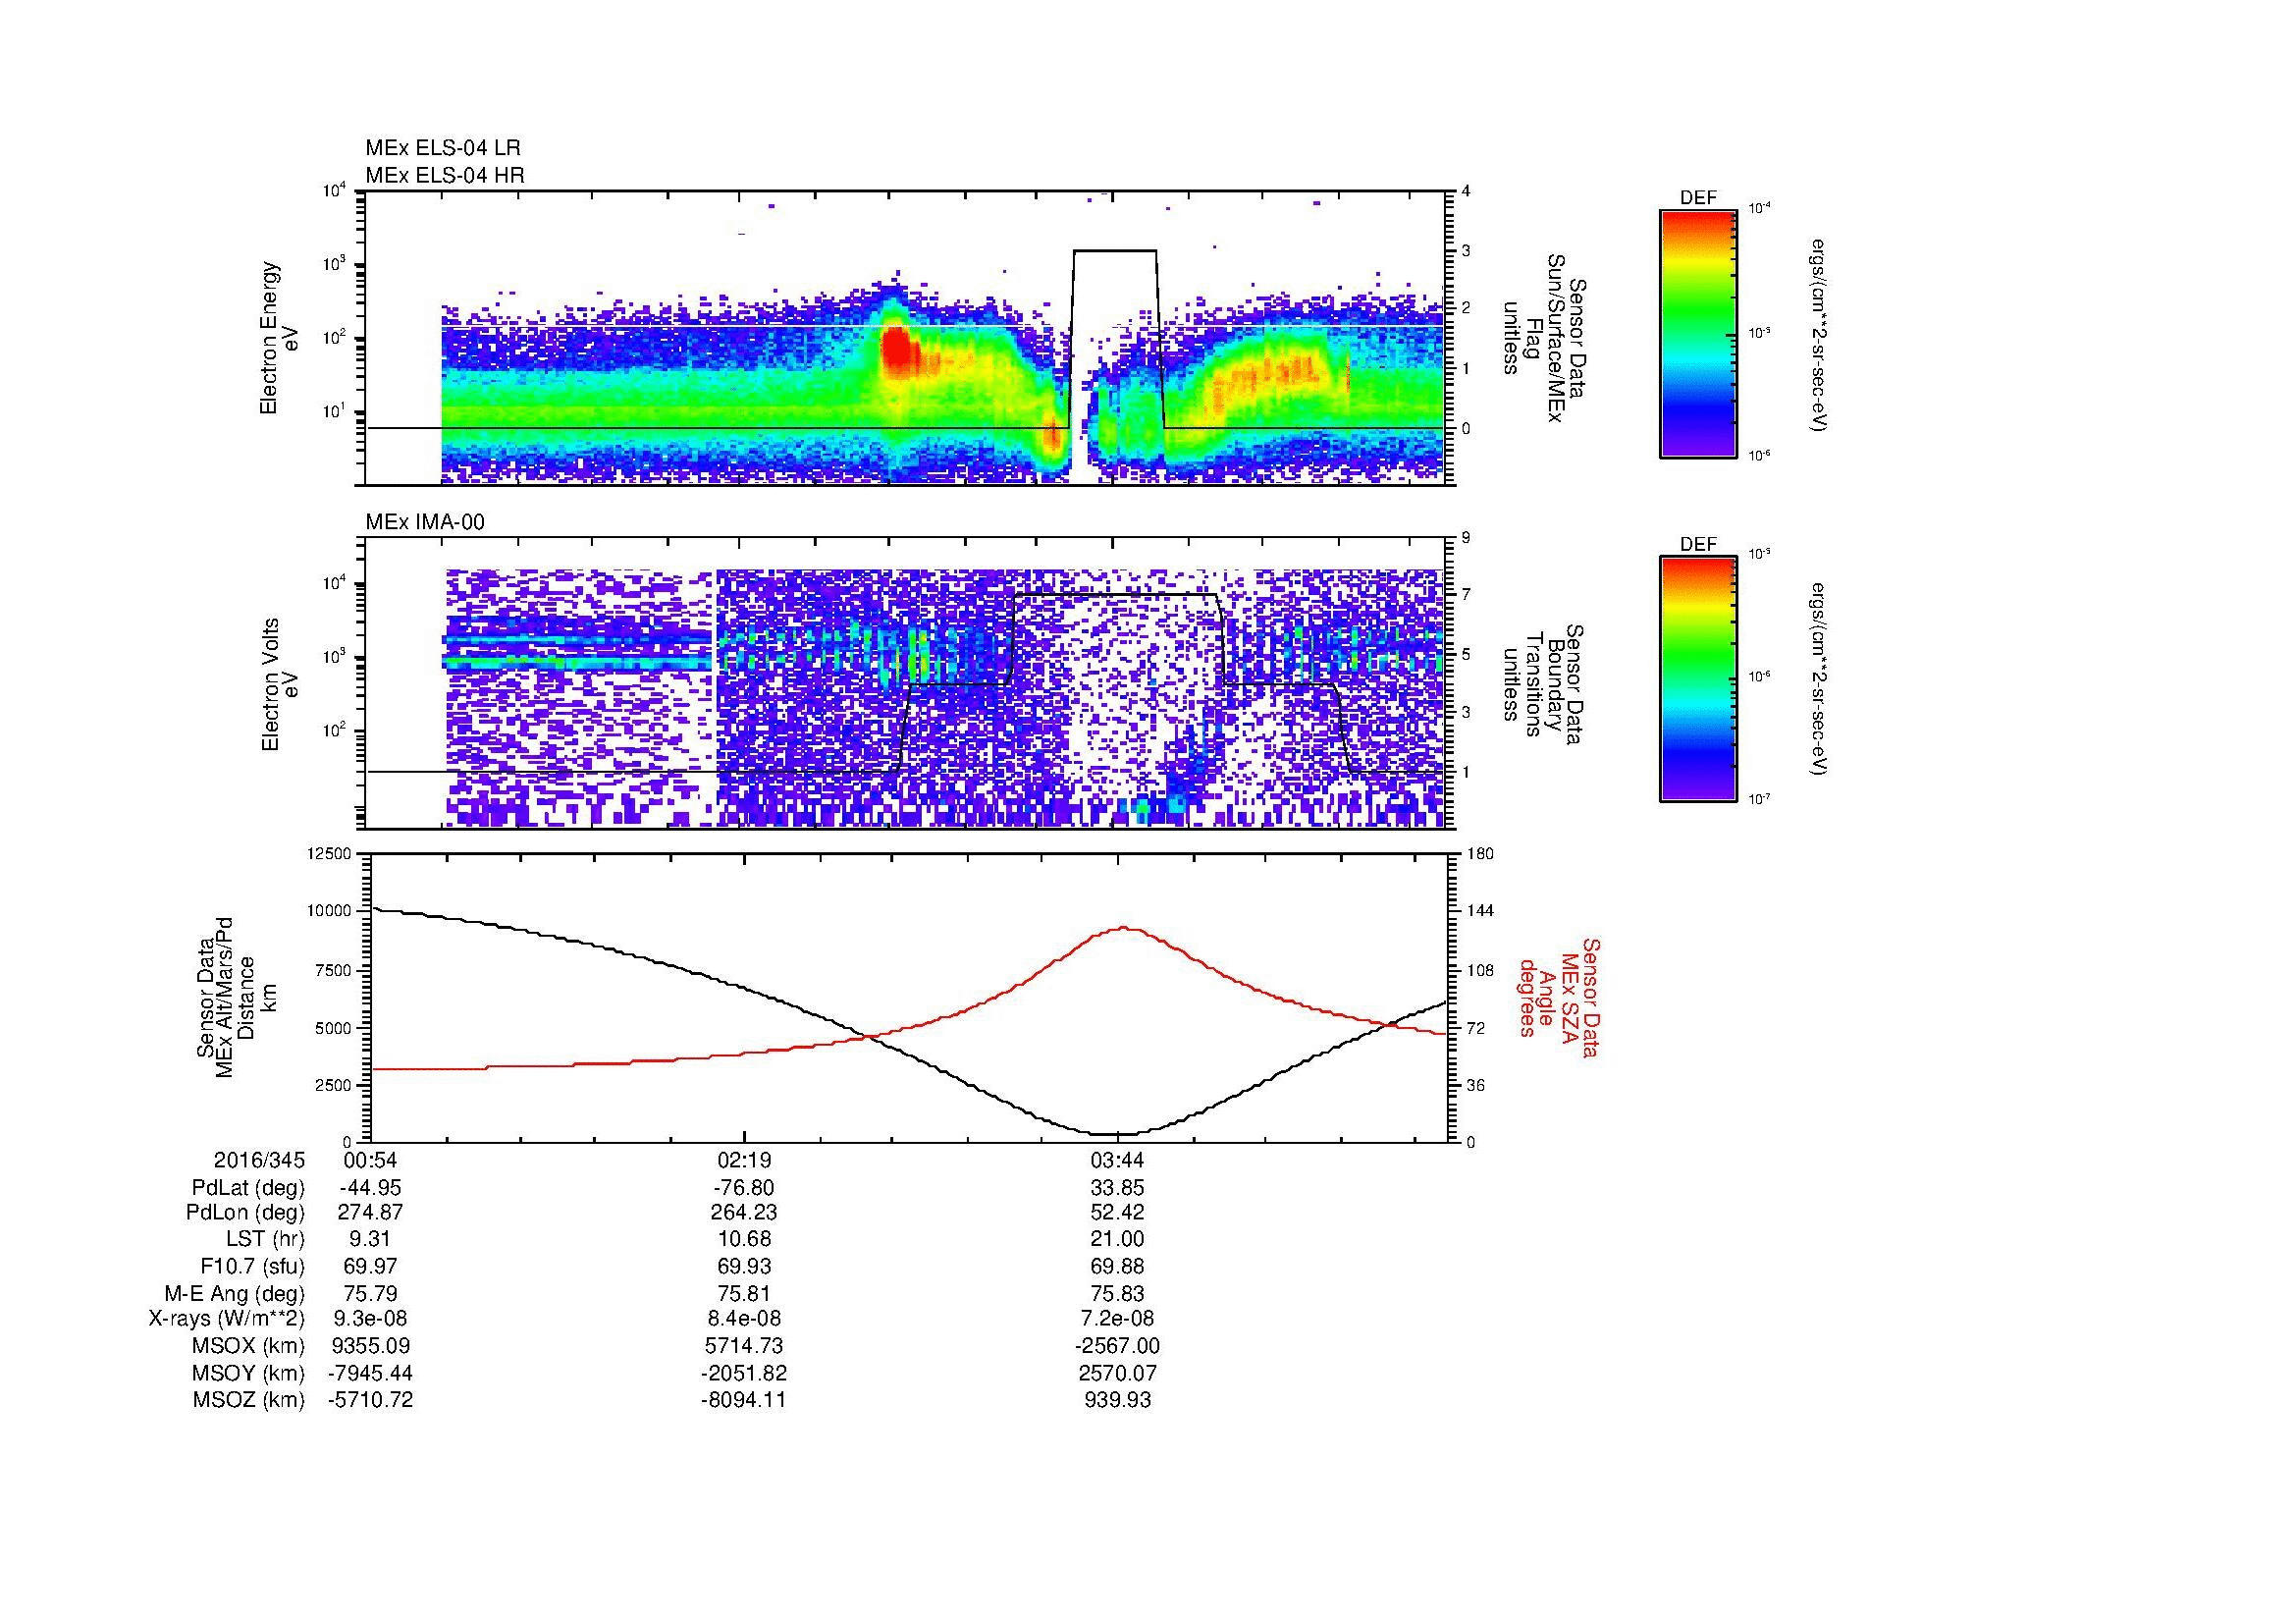This screenshot has height=1623, width=2296.
Task: Click the 180 SZA axis tick label
Action: [1480, 854]
